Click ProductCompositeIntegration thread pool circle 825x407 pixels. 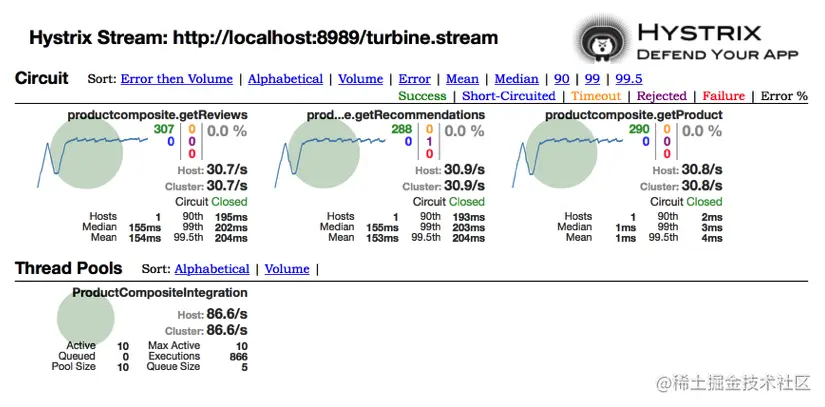pos(86,318)
